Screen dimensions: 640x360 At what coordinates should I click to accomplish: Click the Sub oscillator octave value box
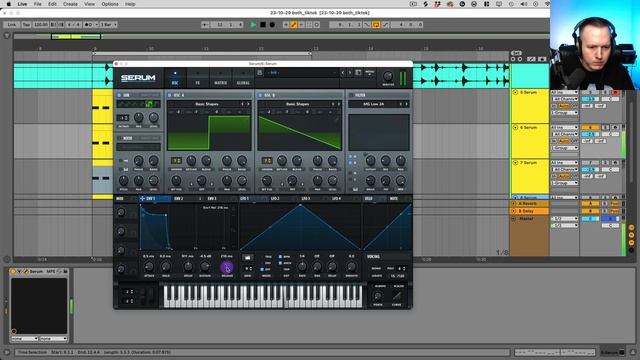pyautogui.click(x=123, y=118)
